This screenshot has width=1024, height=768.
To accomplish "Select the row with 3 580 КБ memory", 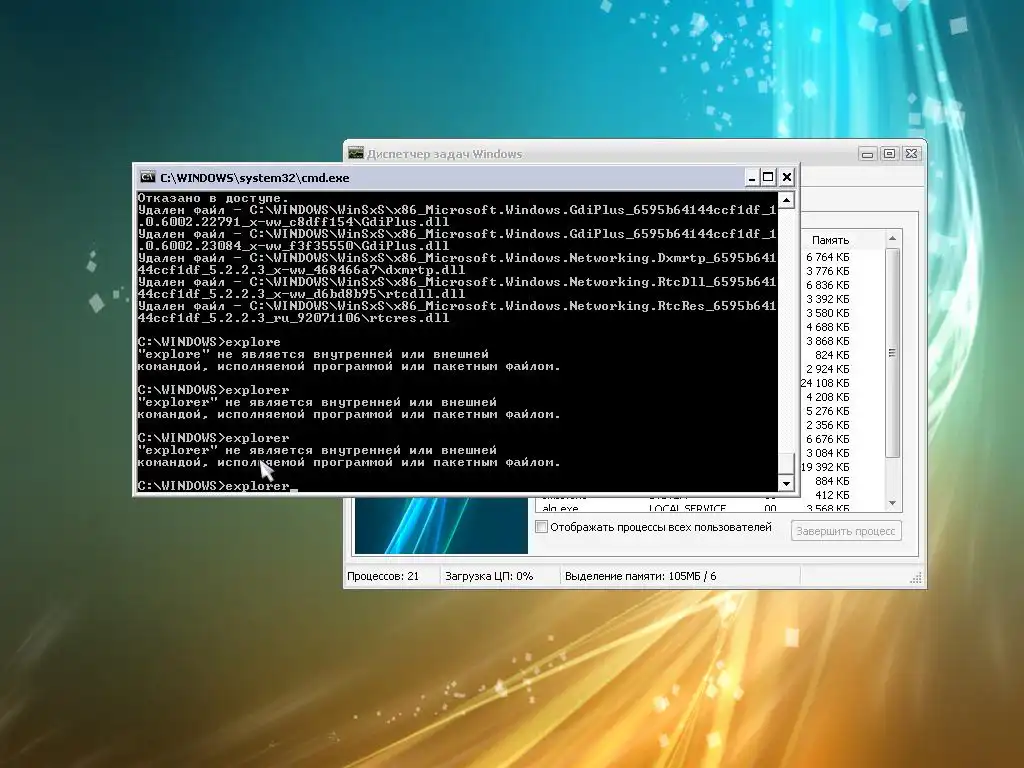I will 827,313.
